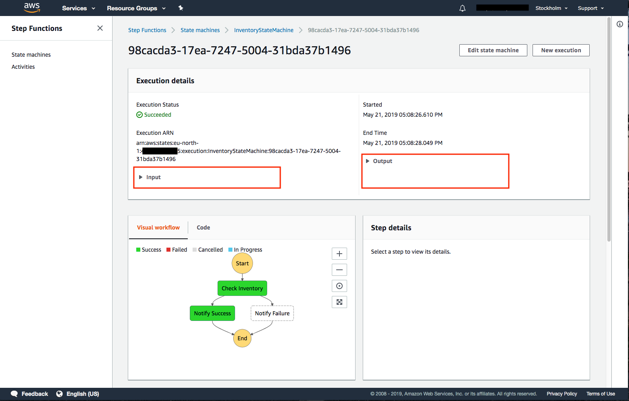Open the Stockholm region dropdown

552,8
